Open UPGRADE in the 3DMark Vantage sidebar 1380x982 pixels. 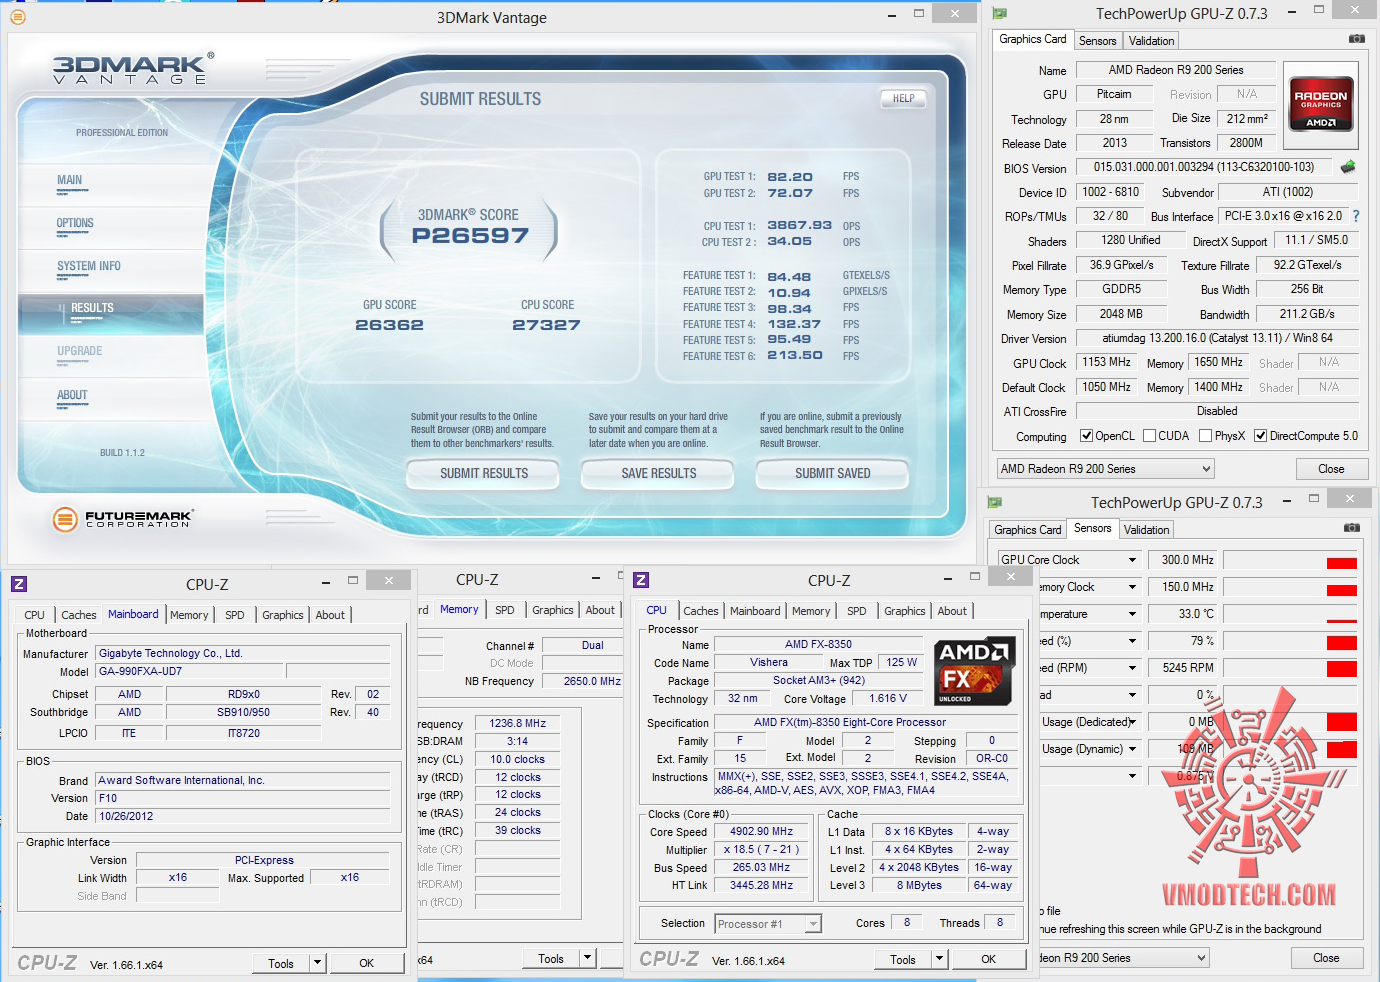[x=80, y=352]
